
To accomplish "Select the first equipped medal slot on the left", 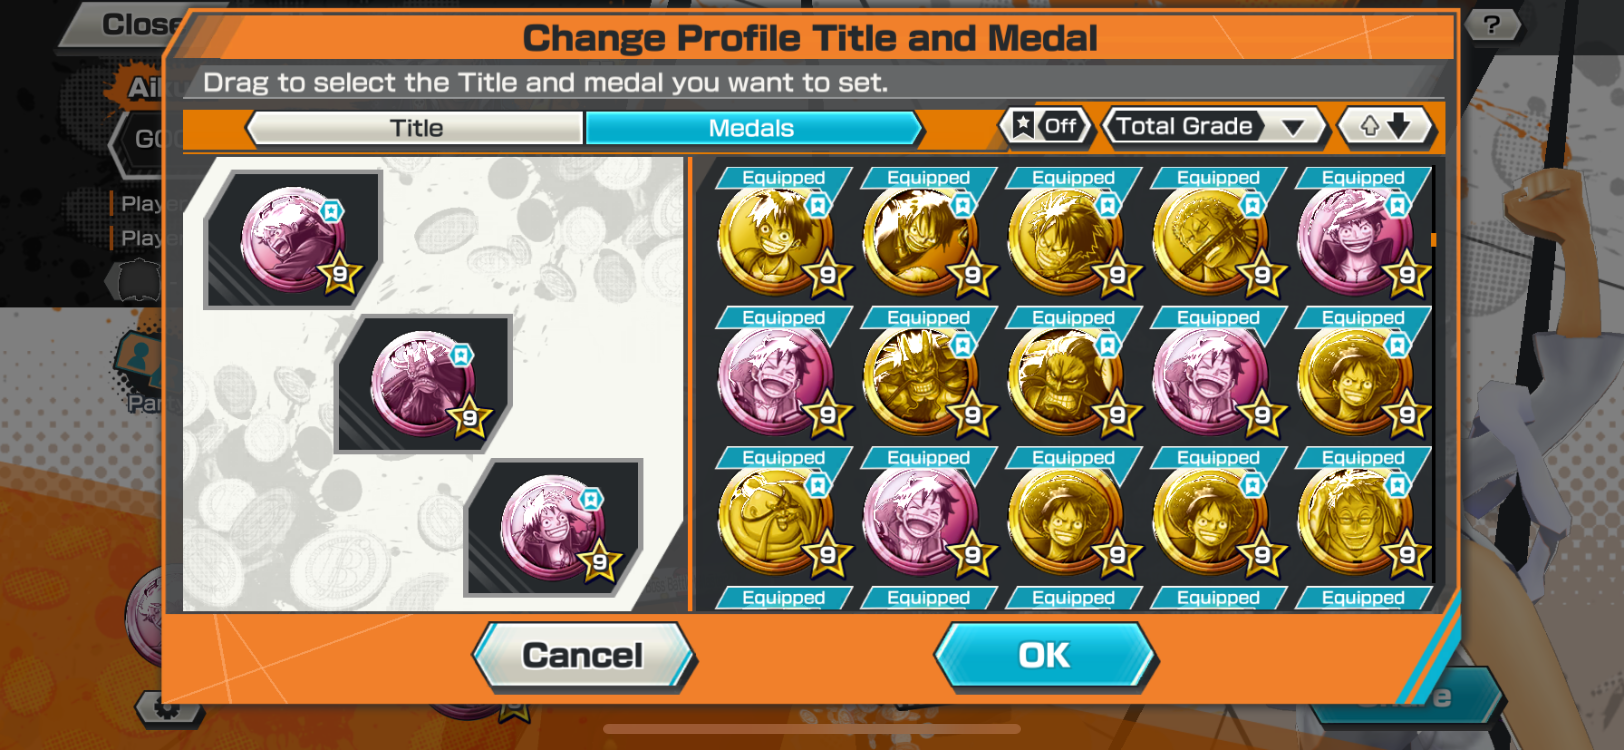I will point(294,240).
